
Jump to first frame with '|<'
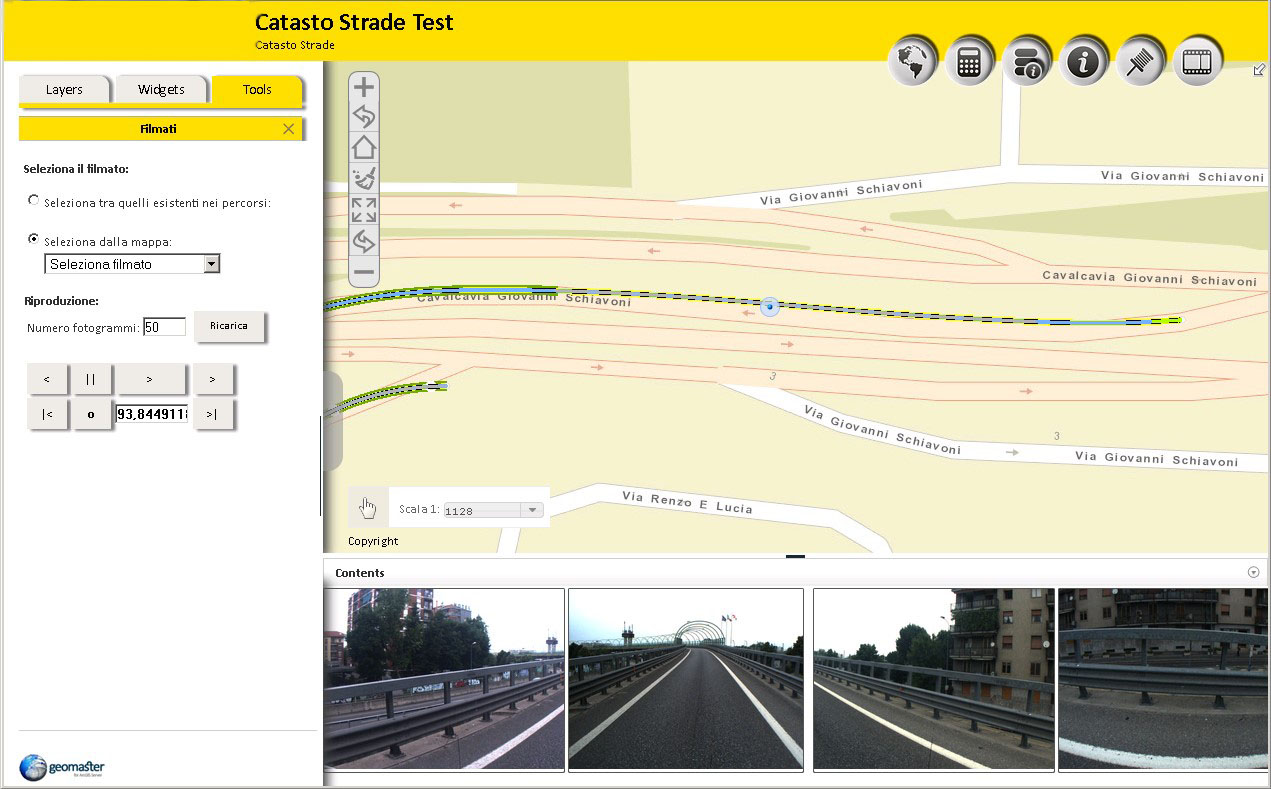tap(48, 414)
